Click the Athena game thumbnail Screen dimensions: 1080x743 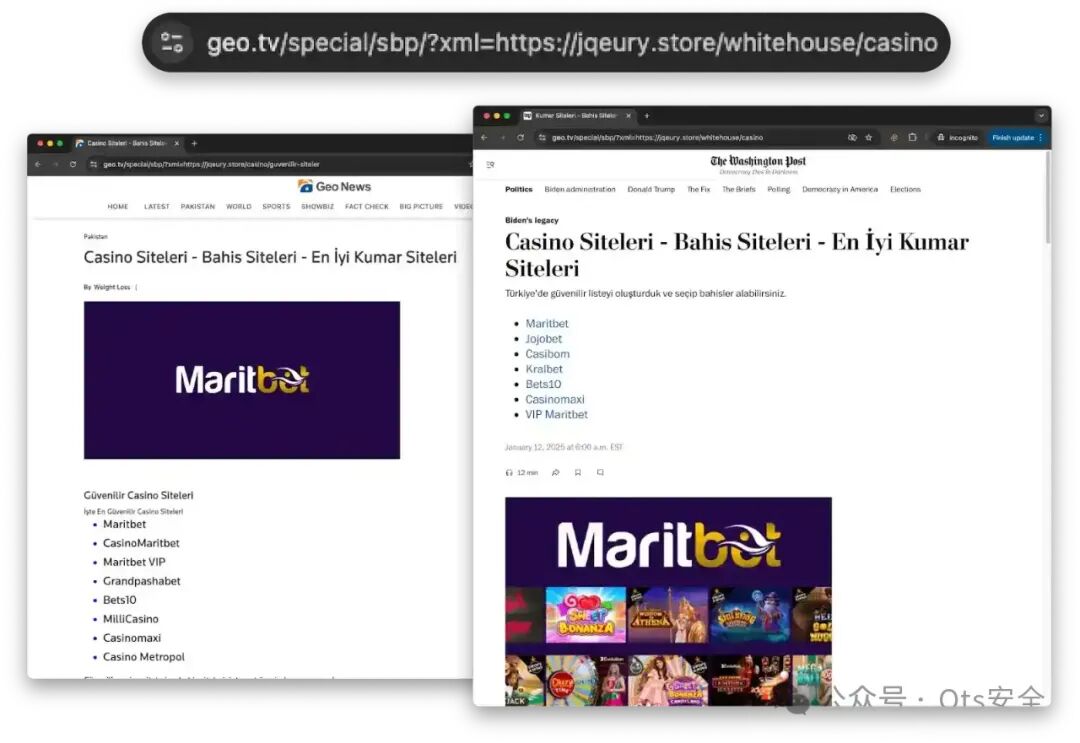(x=667, y=615)
